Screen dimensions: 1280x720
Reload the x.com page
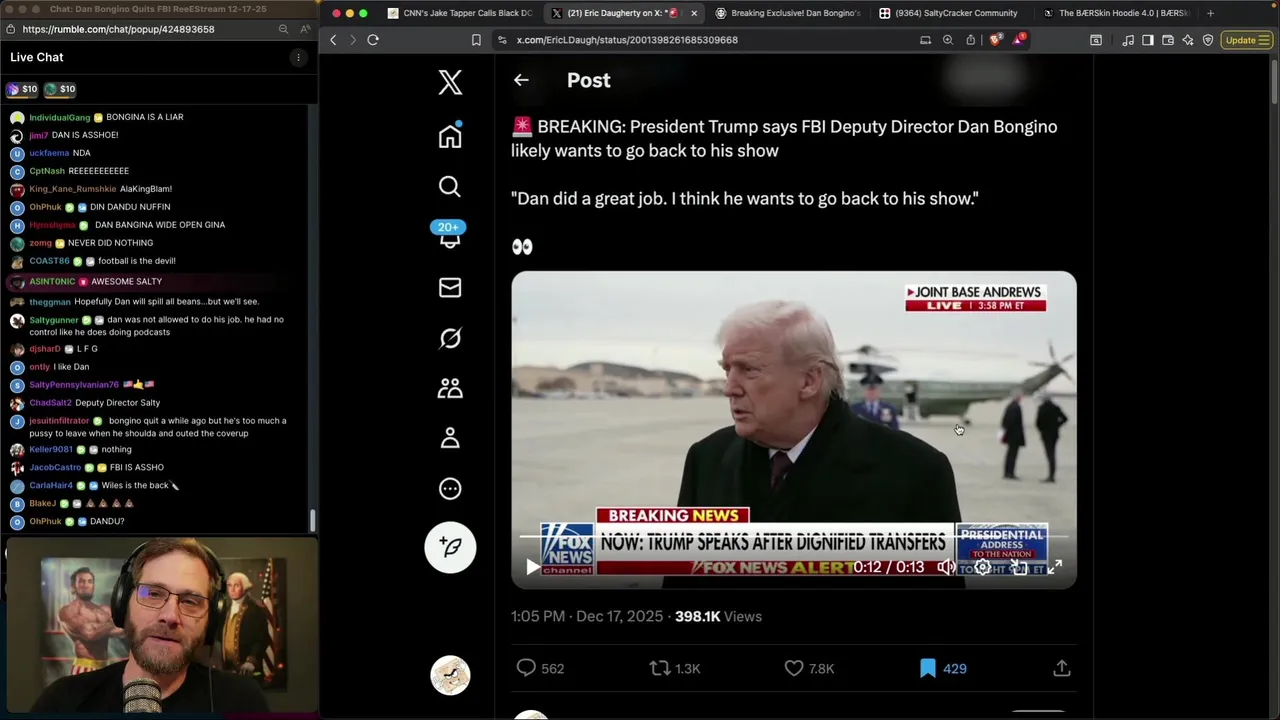(x=373, y=40)
